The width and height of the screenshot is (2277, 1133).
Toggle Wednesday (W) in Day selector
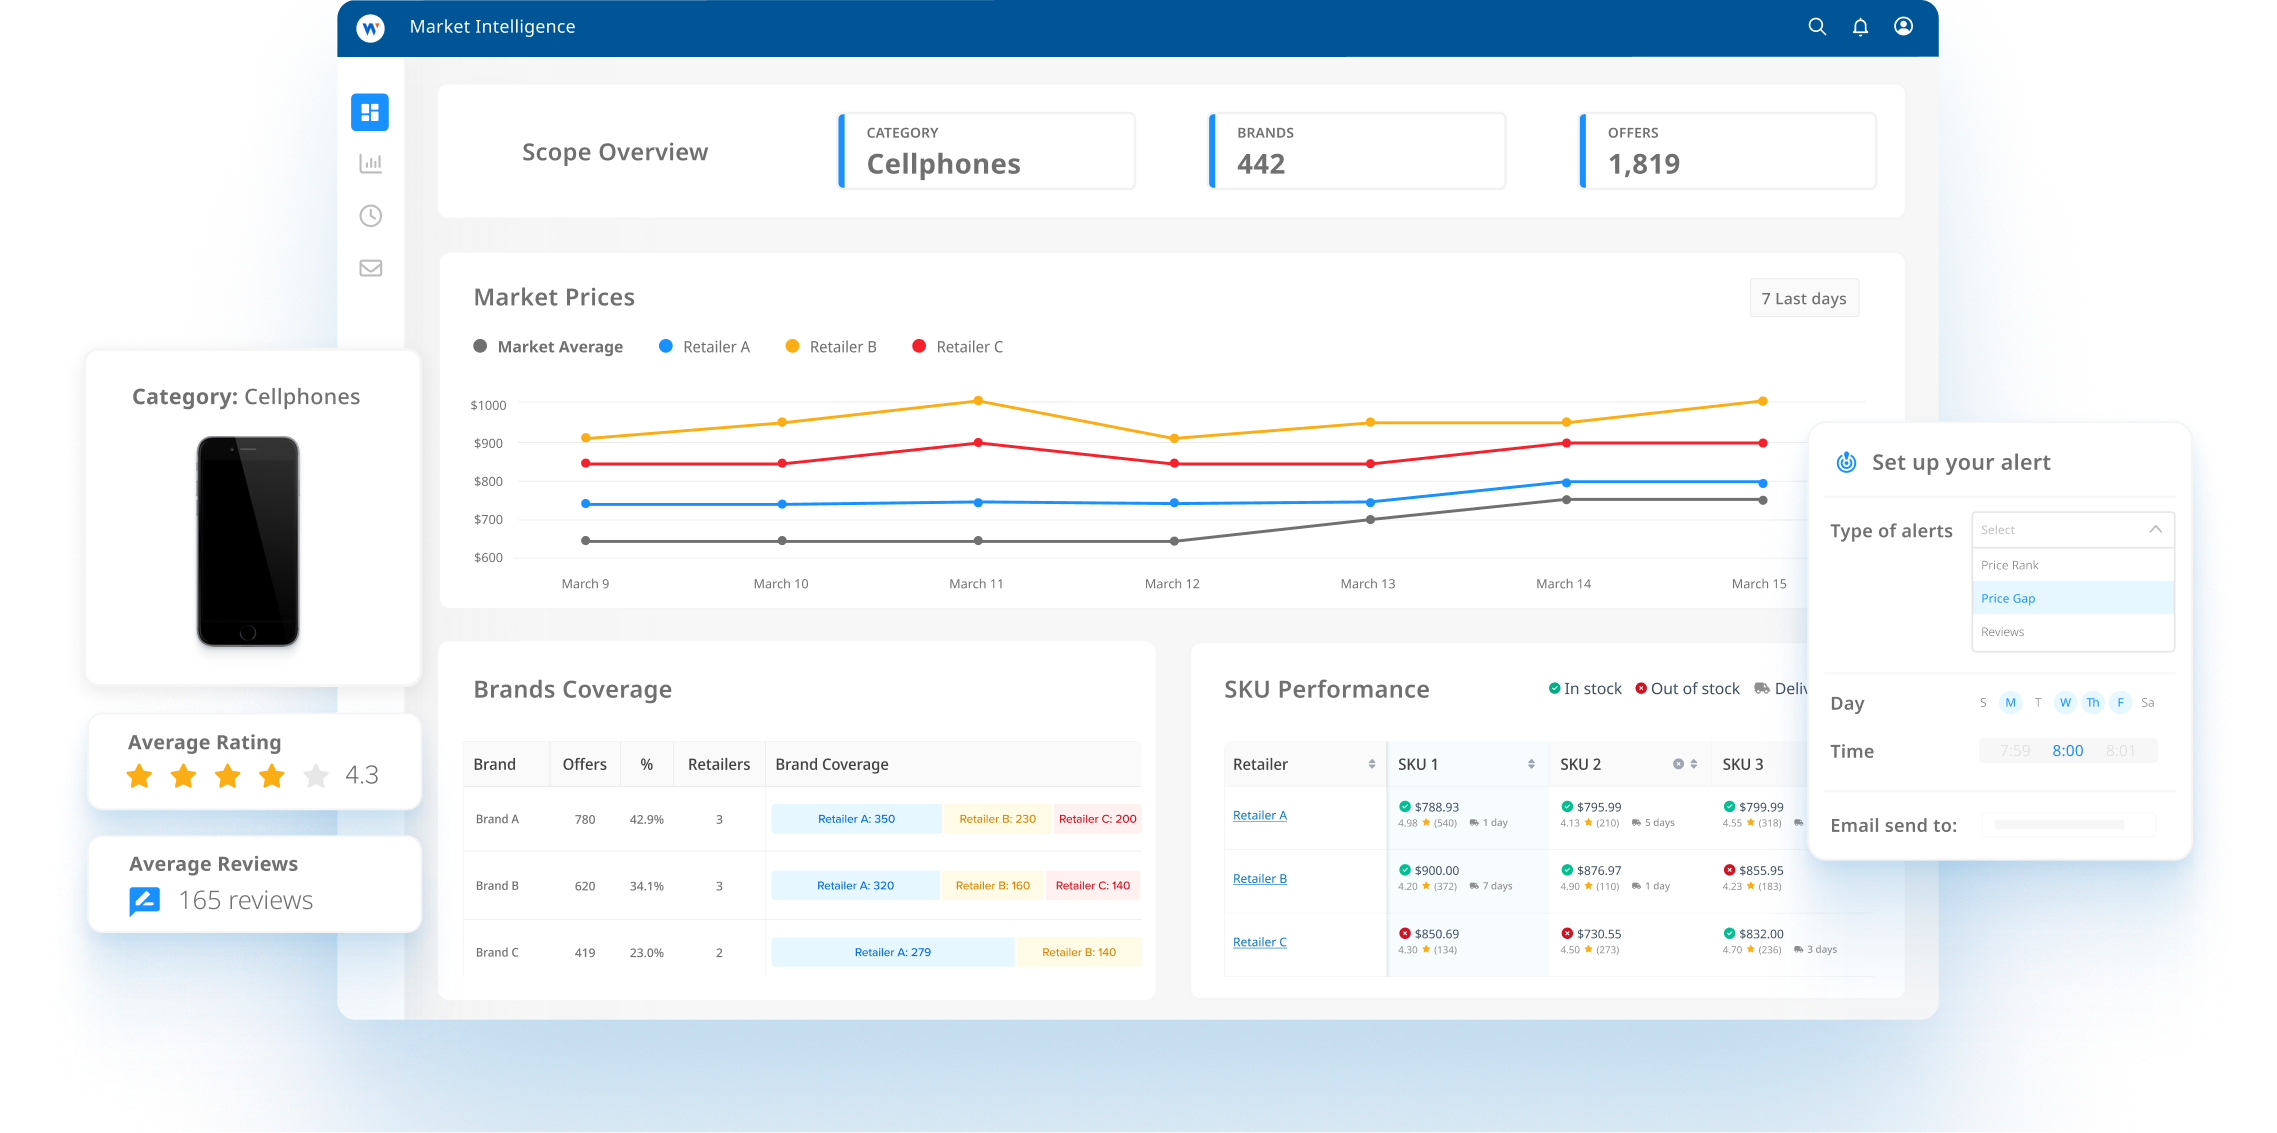coord(2065,703)
